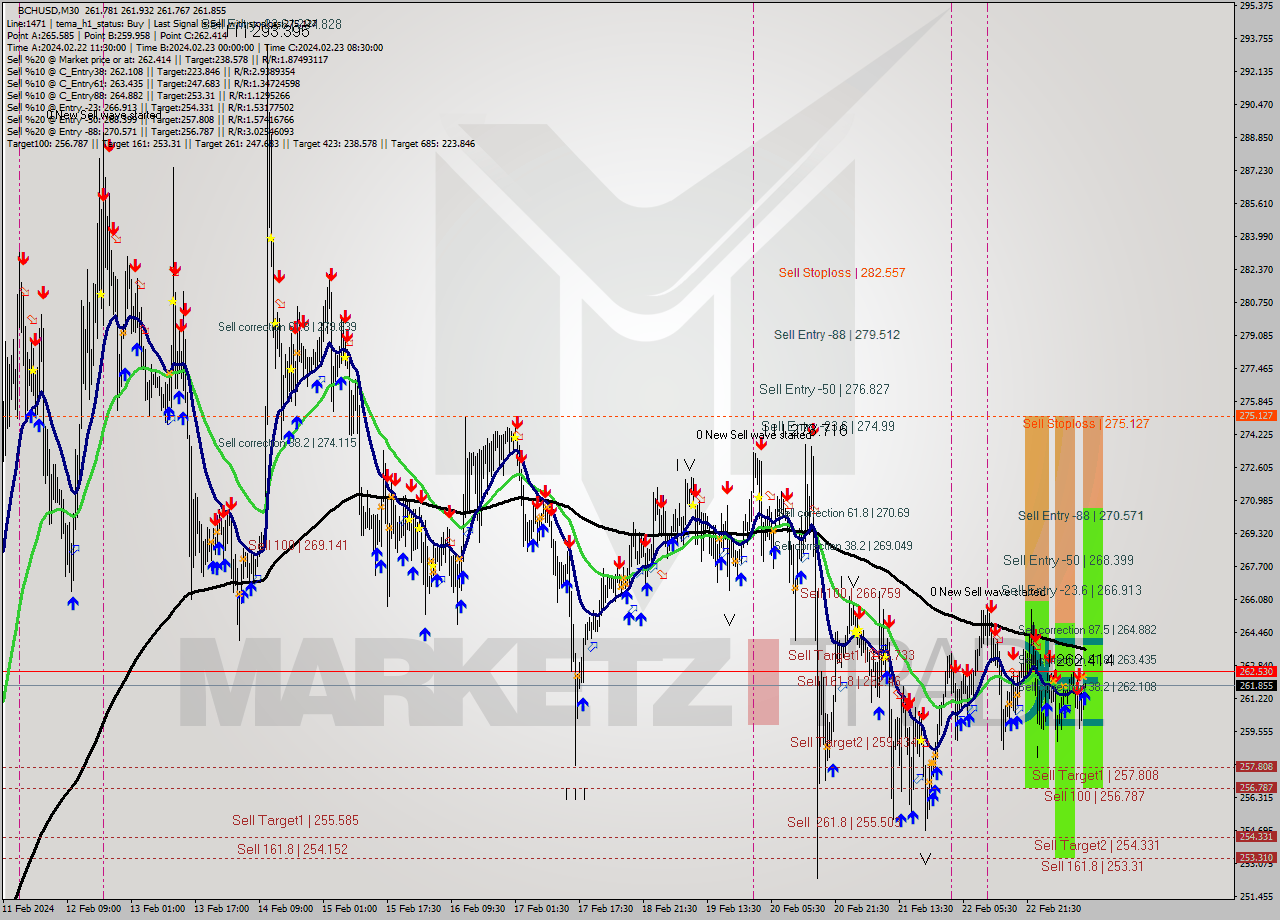Viewport: 1280px width, 920px height.
Task: Click the 'Sell Entry -50 | 276.827' label
Action: (x=824, y=389)
